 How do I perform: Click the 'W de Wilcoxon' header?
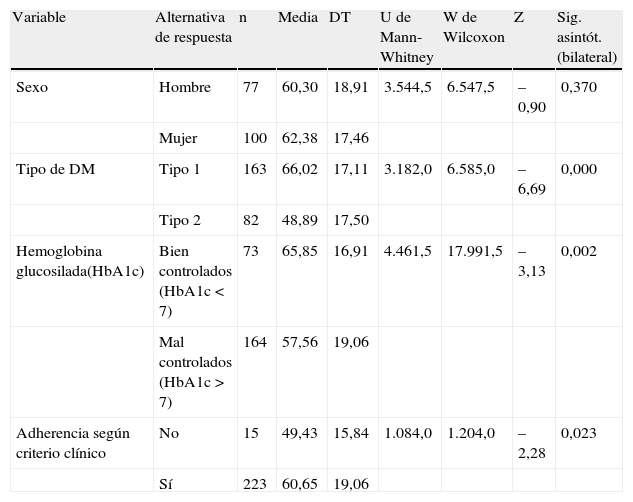pos(473,27)
